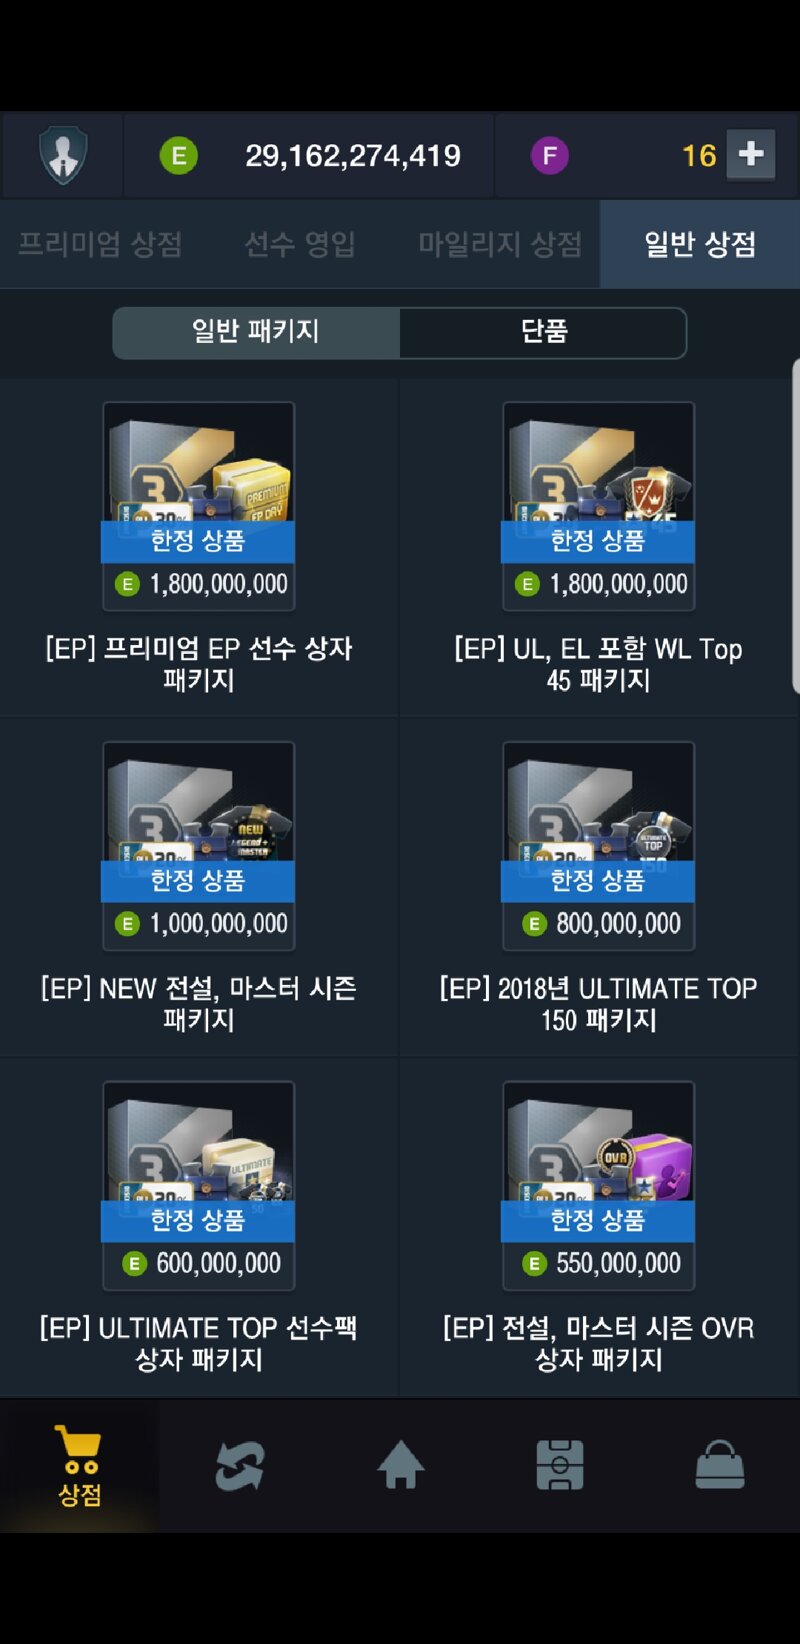The width and height of the screenshot is (800, 1644).
Task: Select the UL, EL 포함 WL Top 45 thumbnail
Action: (598, 482)
